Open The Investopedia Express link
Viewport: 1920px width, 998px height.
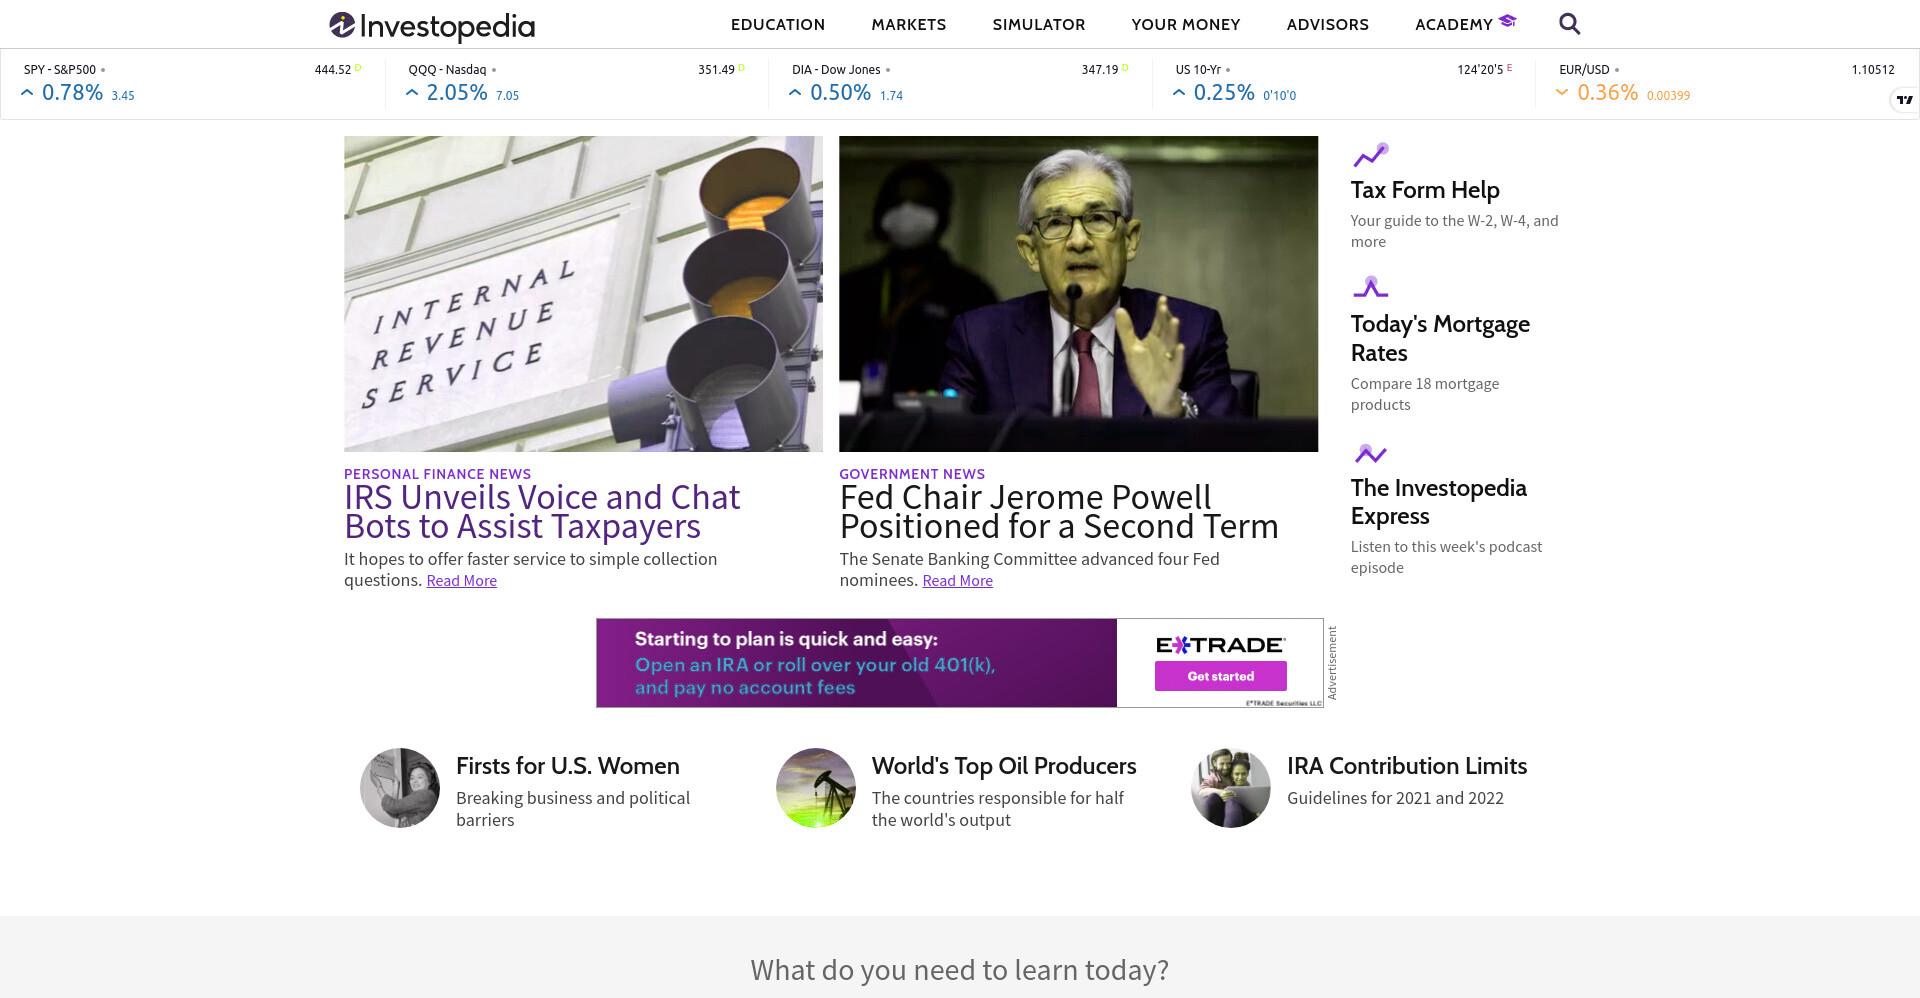click(x=1439, y=502)
